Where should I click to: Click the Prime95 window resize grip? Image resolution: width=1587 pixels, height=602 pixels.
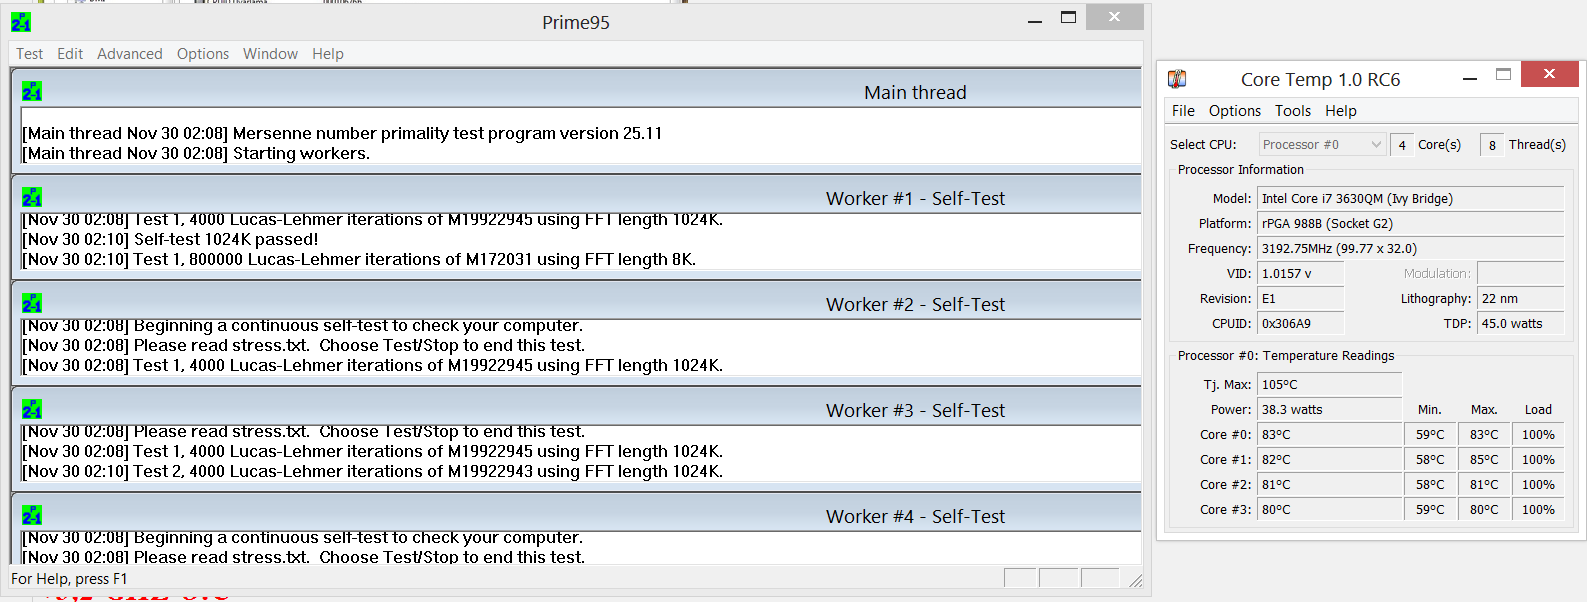(1135, 581)
